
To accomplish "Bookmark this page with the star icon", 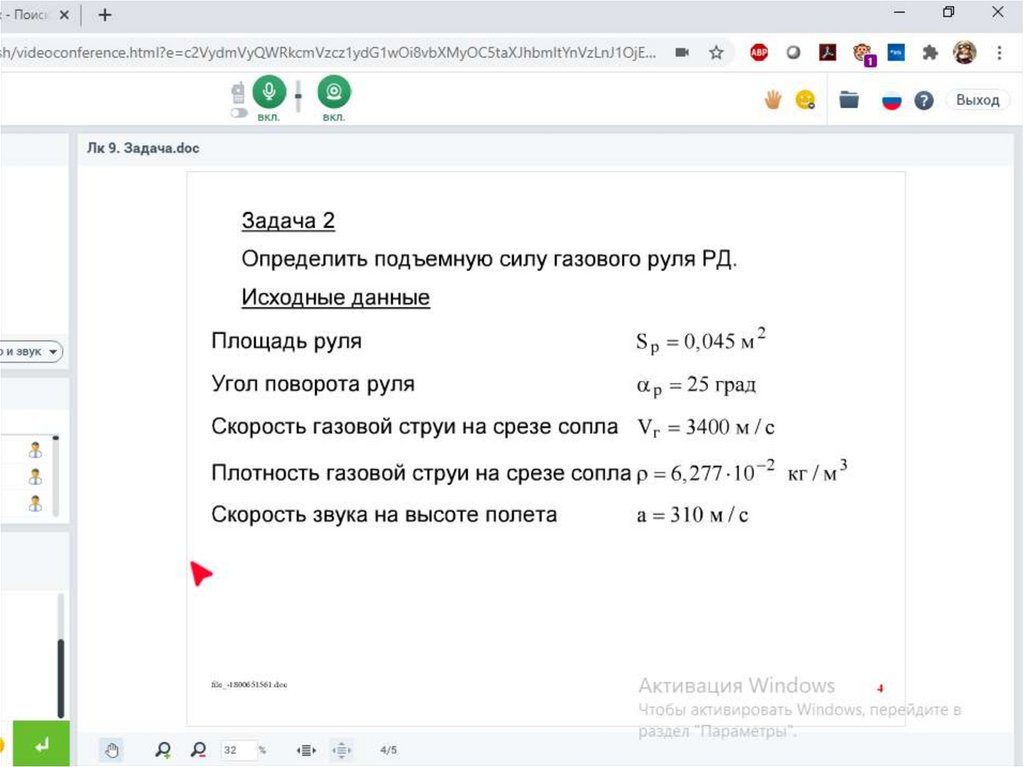I will pyautogui.click(x=716, y=53).
